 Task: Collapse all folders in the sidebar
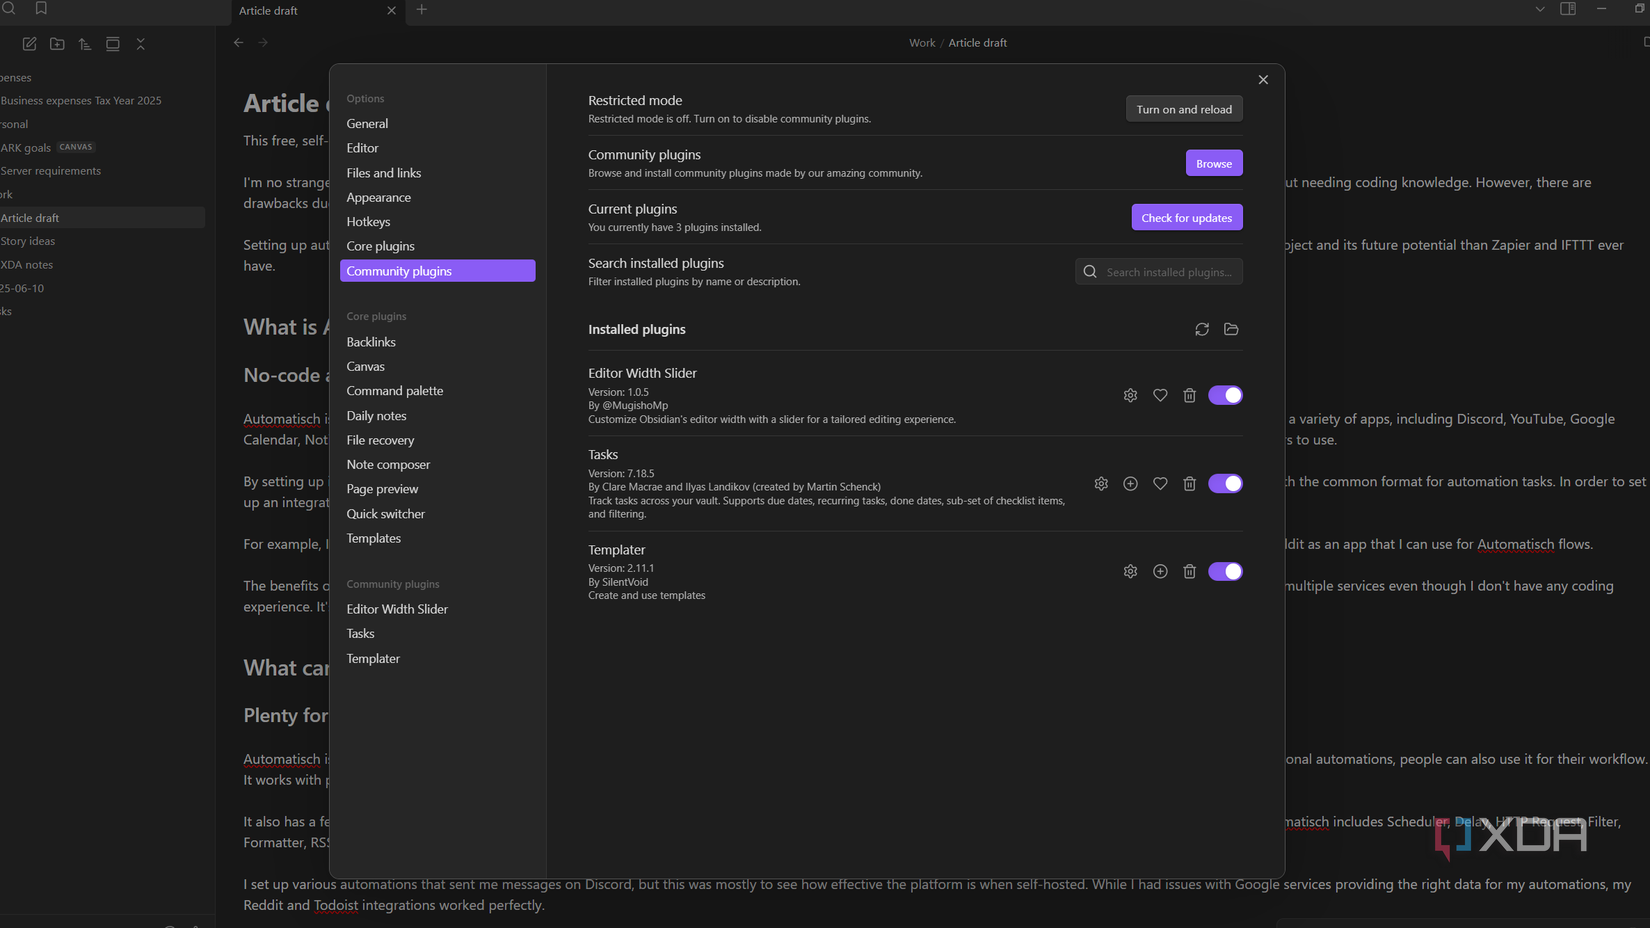pyautogui.click(x=141, y=43)
